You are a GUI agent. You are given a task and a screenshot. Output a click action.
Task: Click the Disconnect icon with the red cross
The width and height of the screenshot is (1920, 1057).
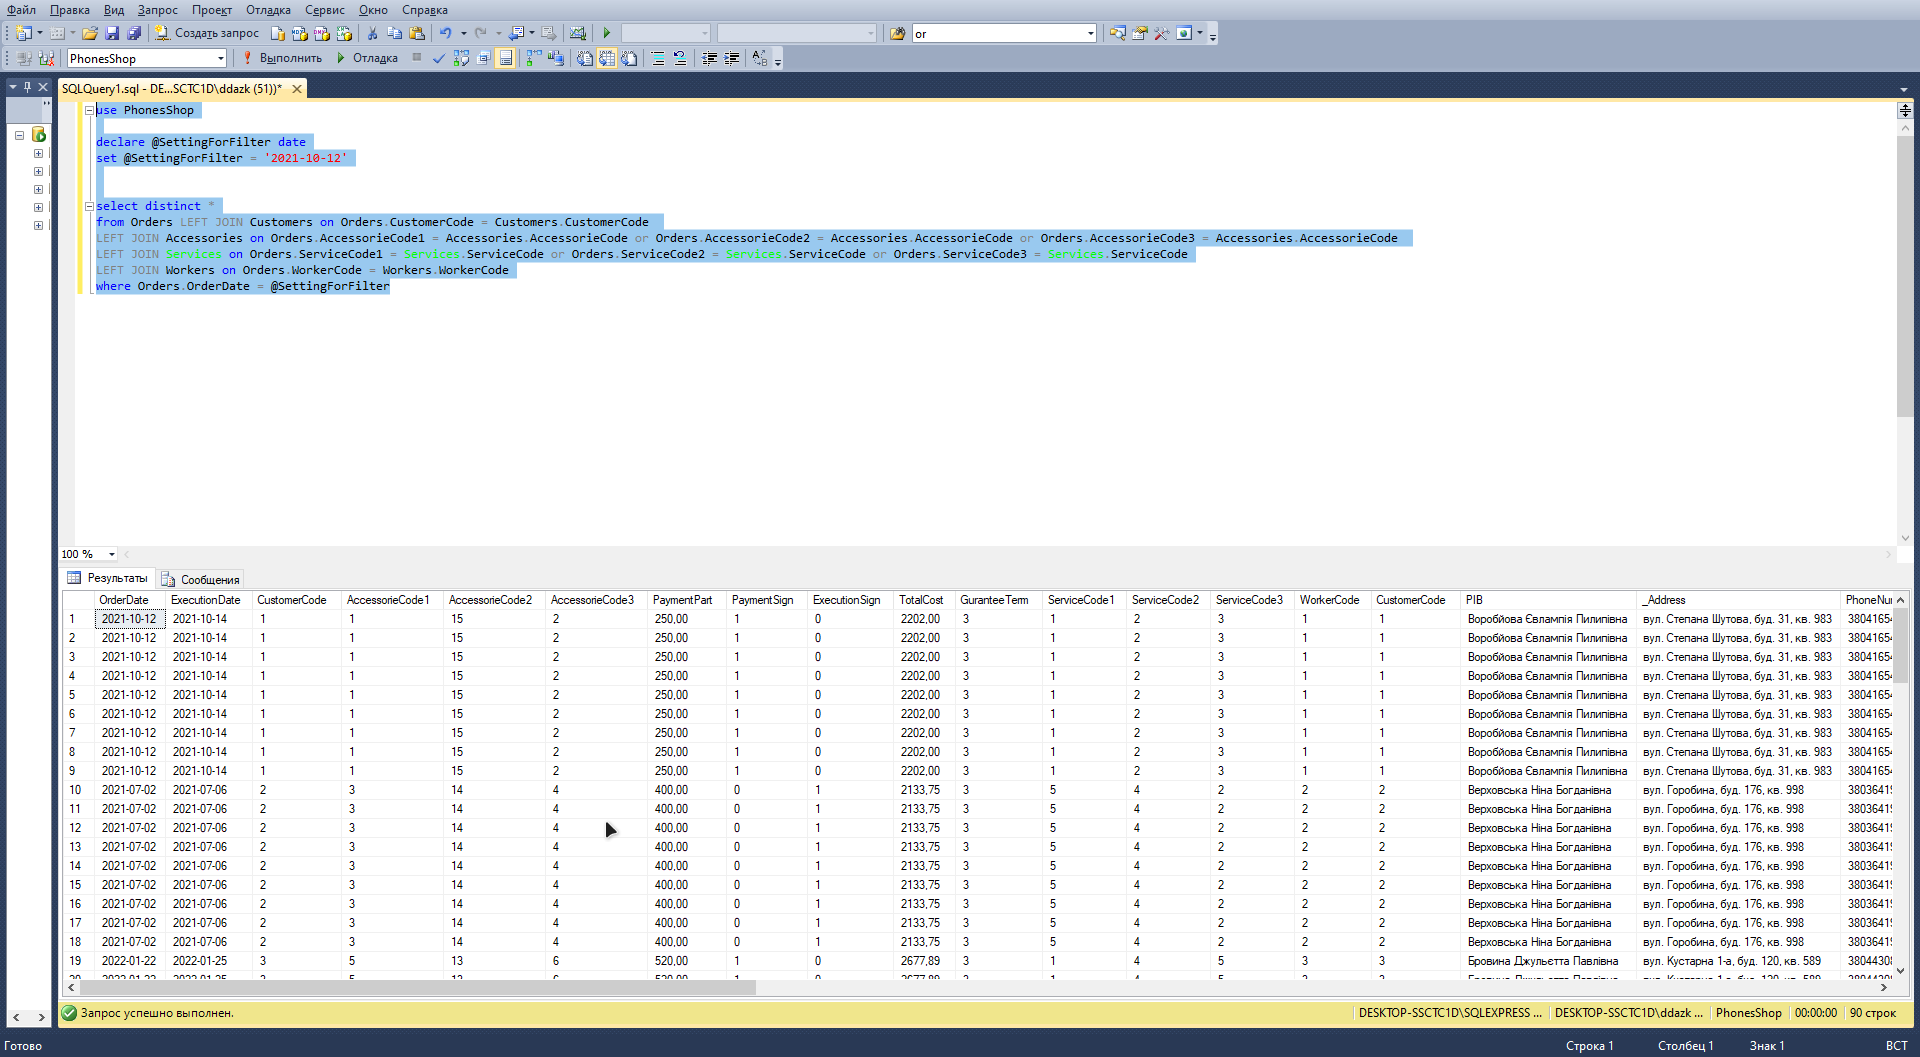[x=46, y=58]
